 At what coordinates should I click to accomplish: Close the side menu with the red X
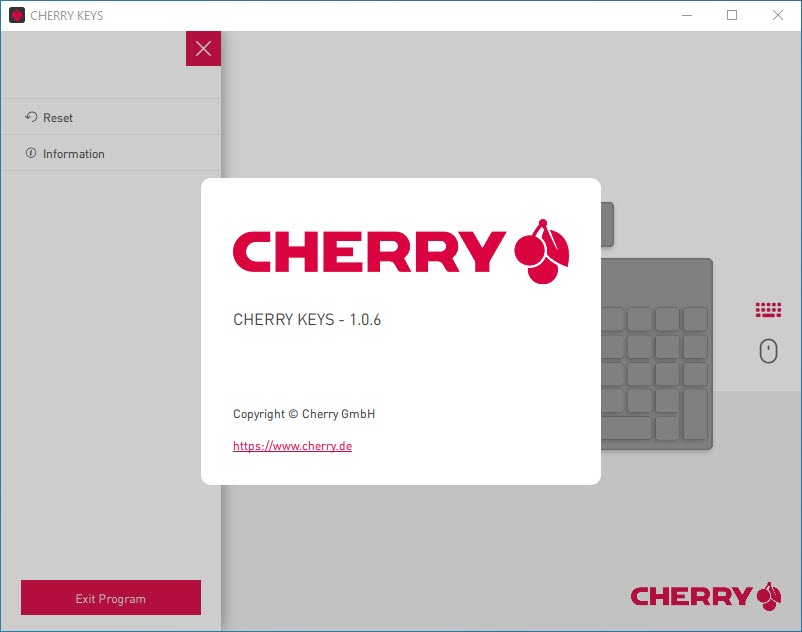click(203, 49)
